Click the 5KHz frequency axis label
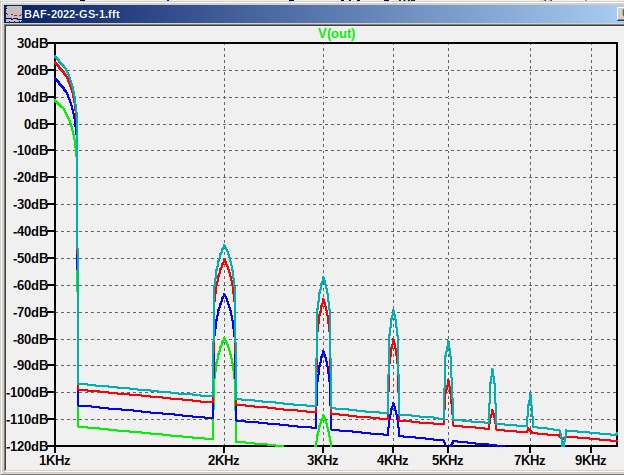The width and height of the screenshot is (624, 475). click(448, 461)
